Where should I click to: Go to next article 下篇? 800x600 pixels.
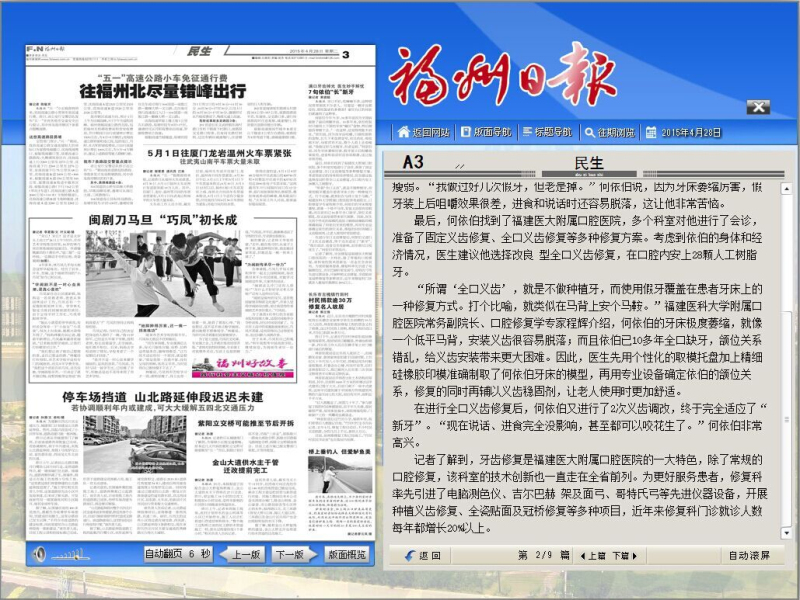click(x=624, y=556)
